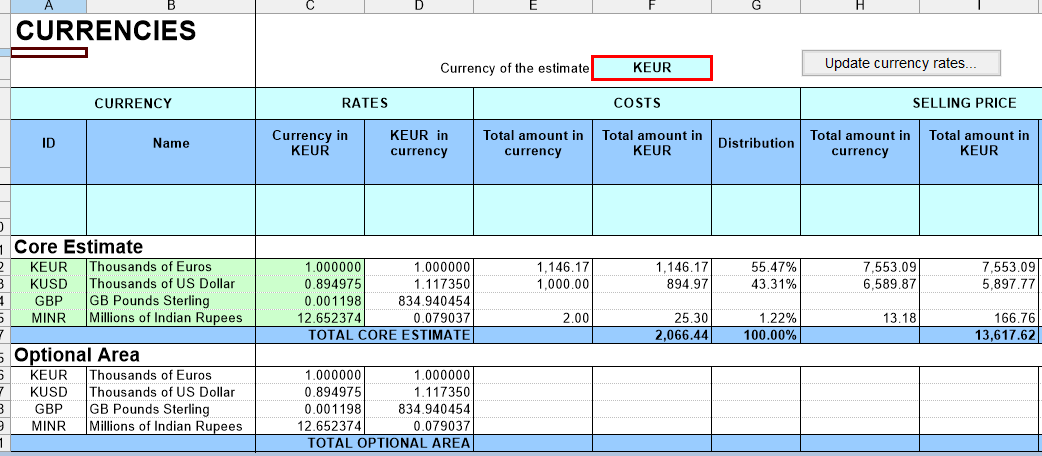Click the small empty box below CURRENCIES title

pos(49,53)
